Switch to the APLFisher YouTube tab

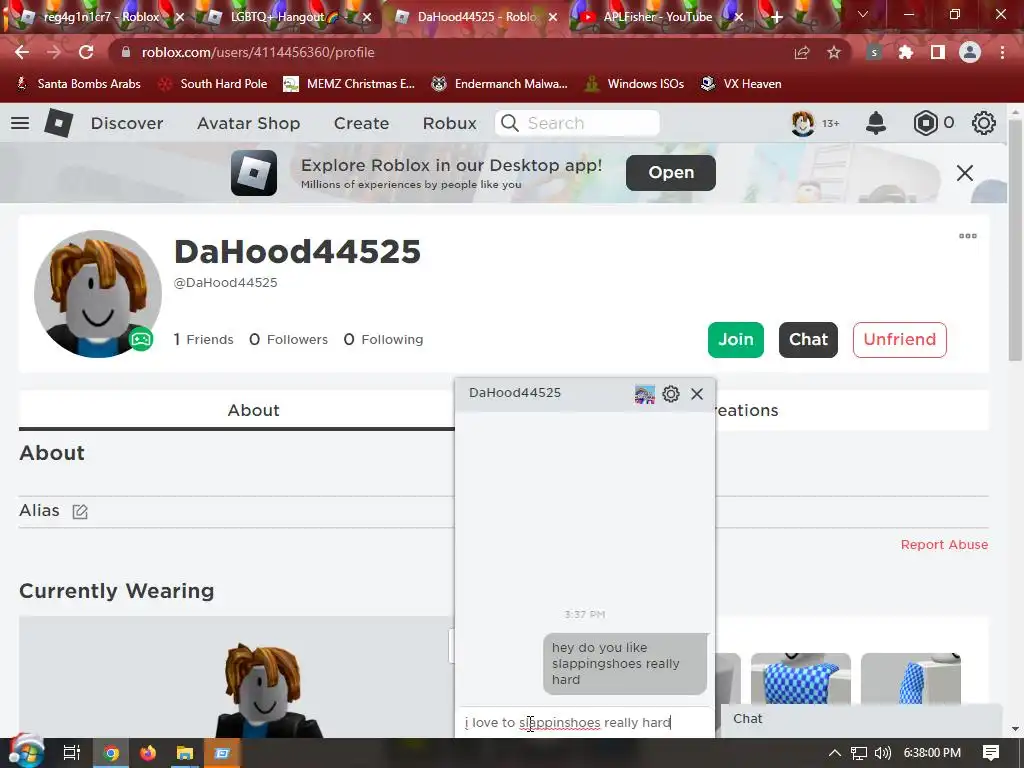[x=657, y=17]
